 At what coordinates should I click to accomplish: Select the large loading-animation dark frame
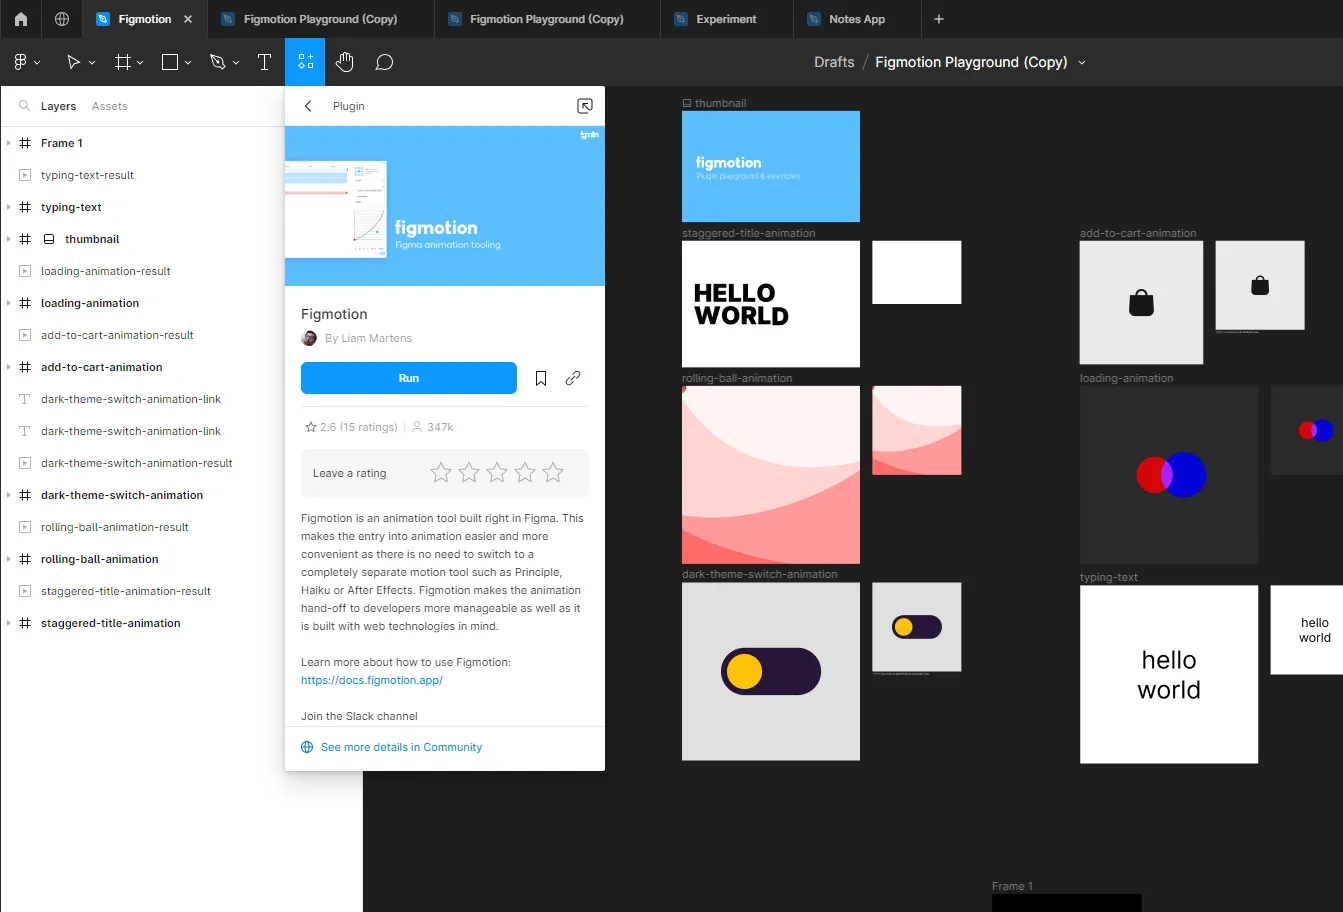[x=1169, y=475]
